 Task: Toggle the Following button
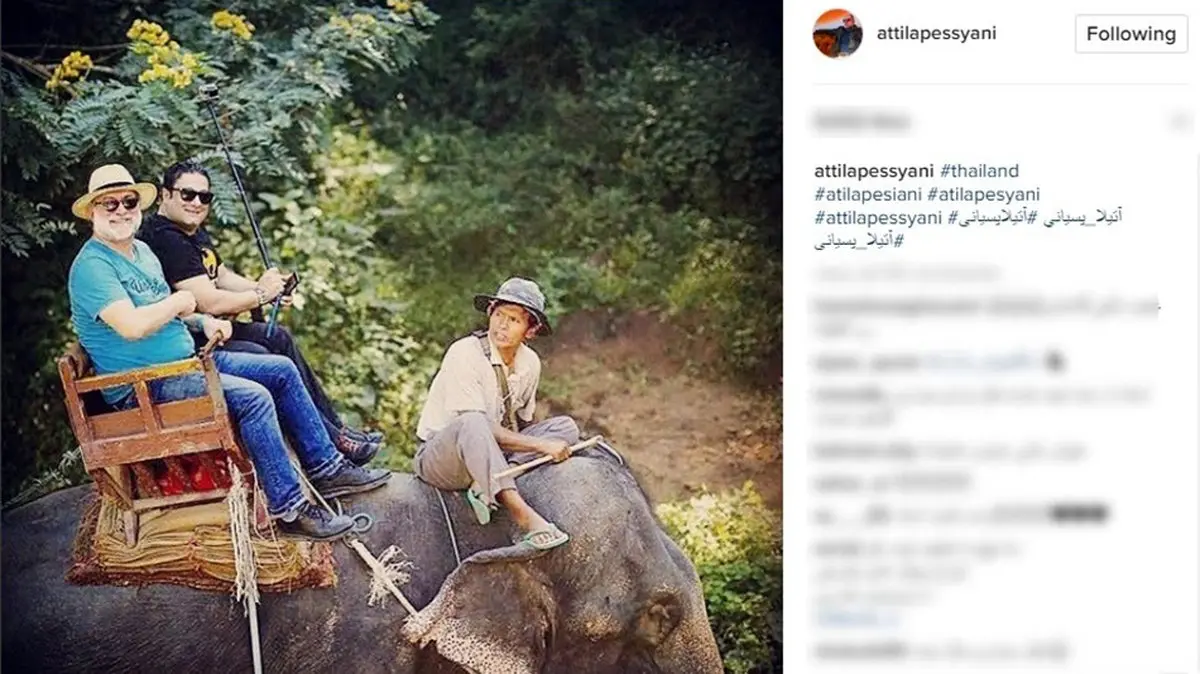click(1131, 34)
